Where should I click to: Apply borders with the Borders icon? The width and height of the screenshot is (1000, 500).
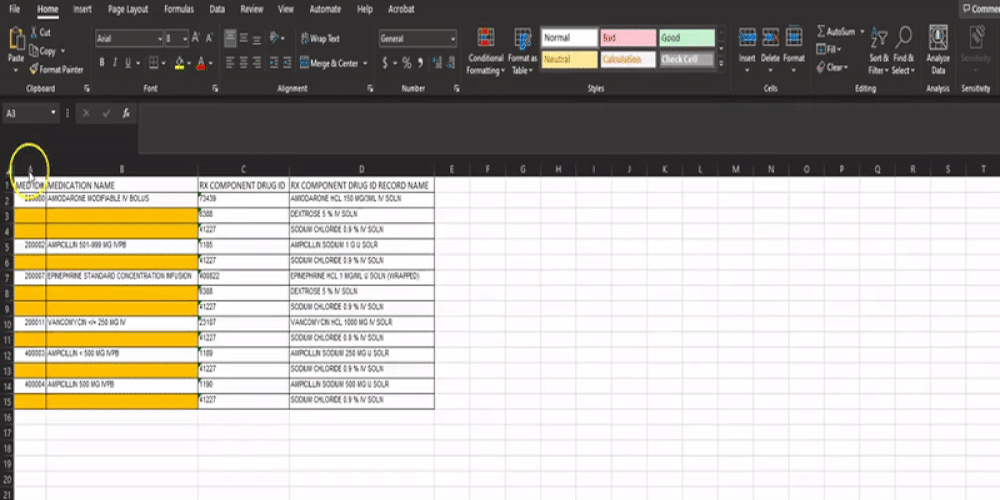(x=153, y=62)
